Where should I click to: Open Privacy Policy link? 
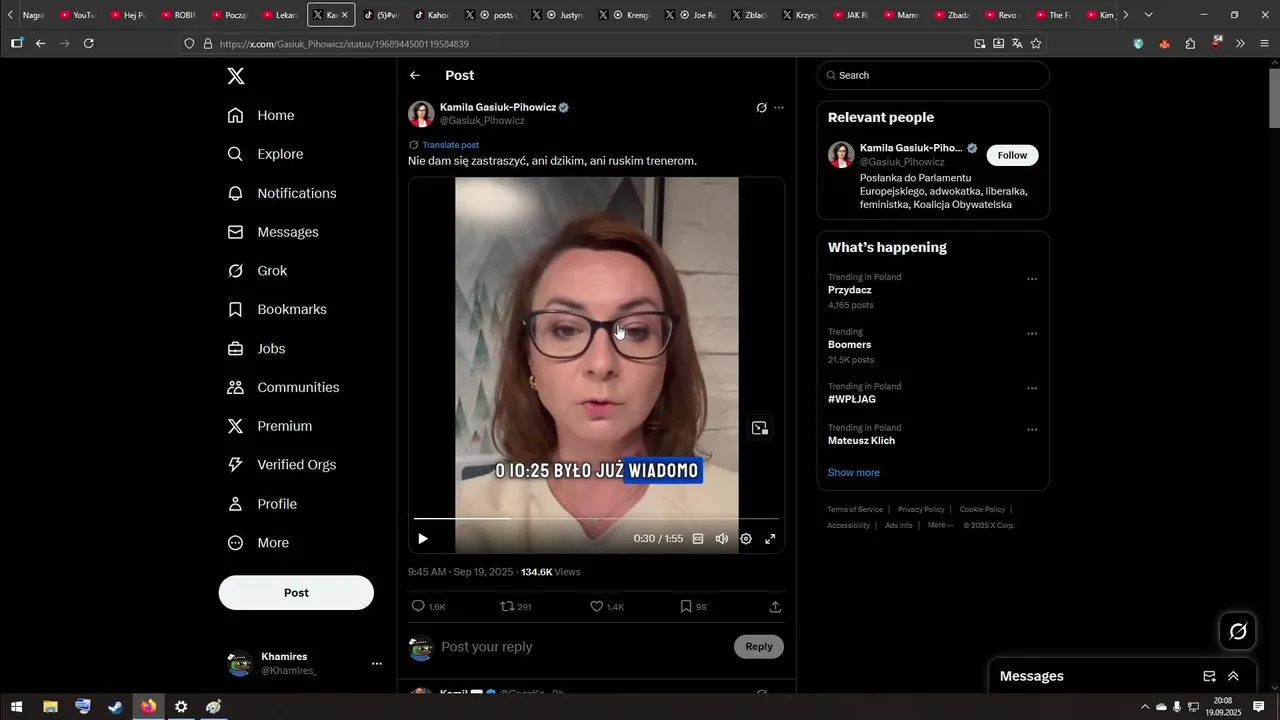point(921,510)
